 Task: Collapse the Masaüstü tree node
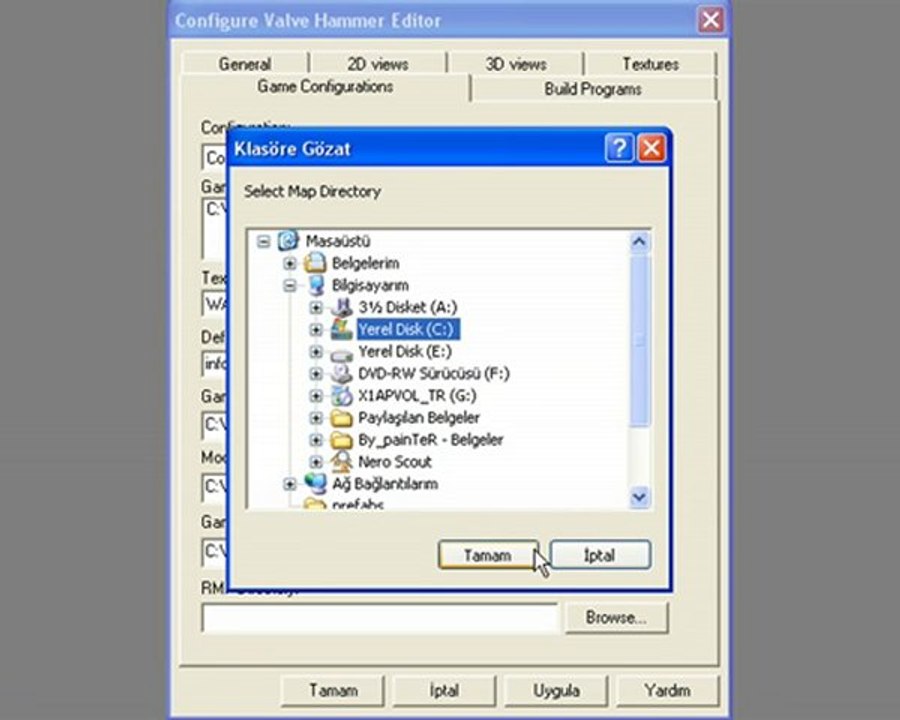point(263,241)
